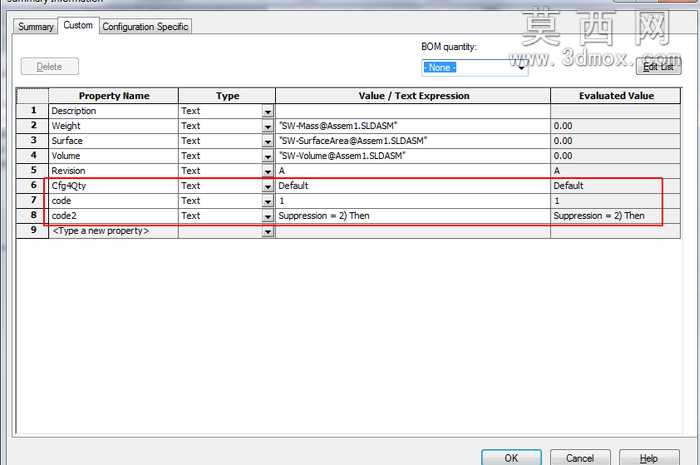Select the Custom tab

coord(78,25)
